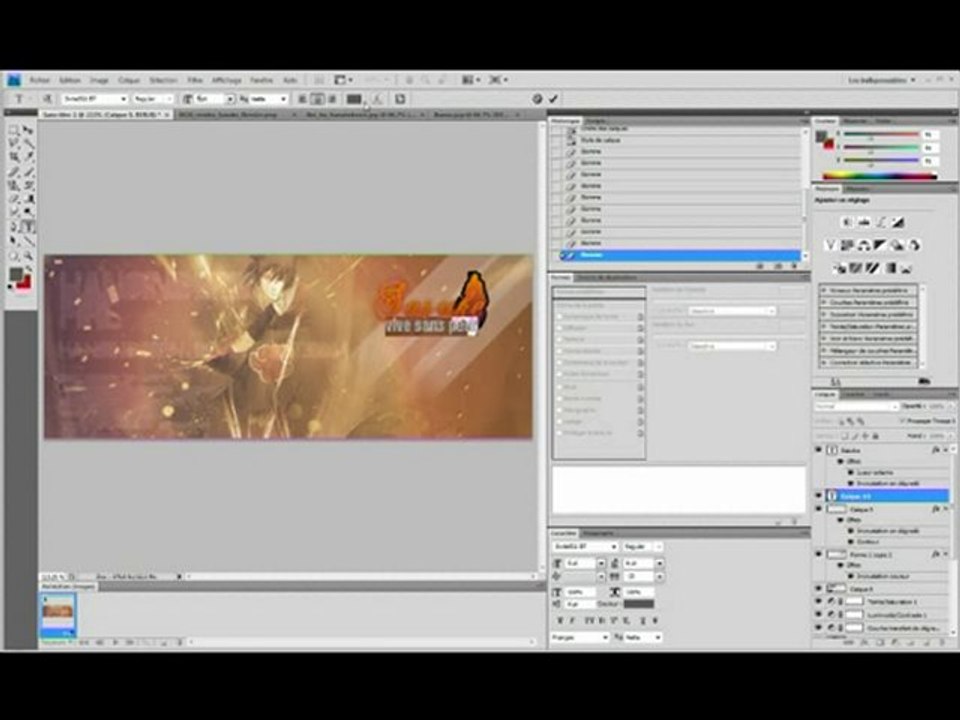Select Courbes Paramètres prédéfinis preset row
The width and height of the screenshot is (960, 720).
pyautogui.click(x=868, y=302)
